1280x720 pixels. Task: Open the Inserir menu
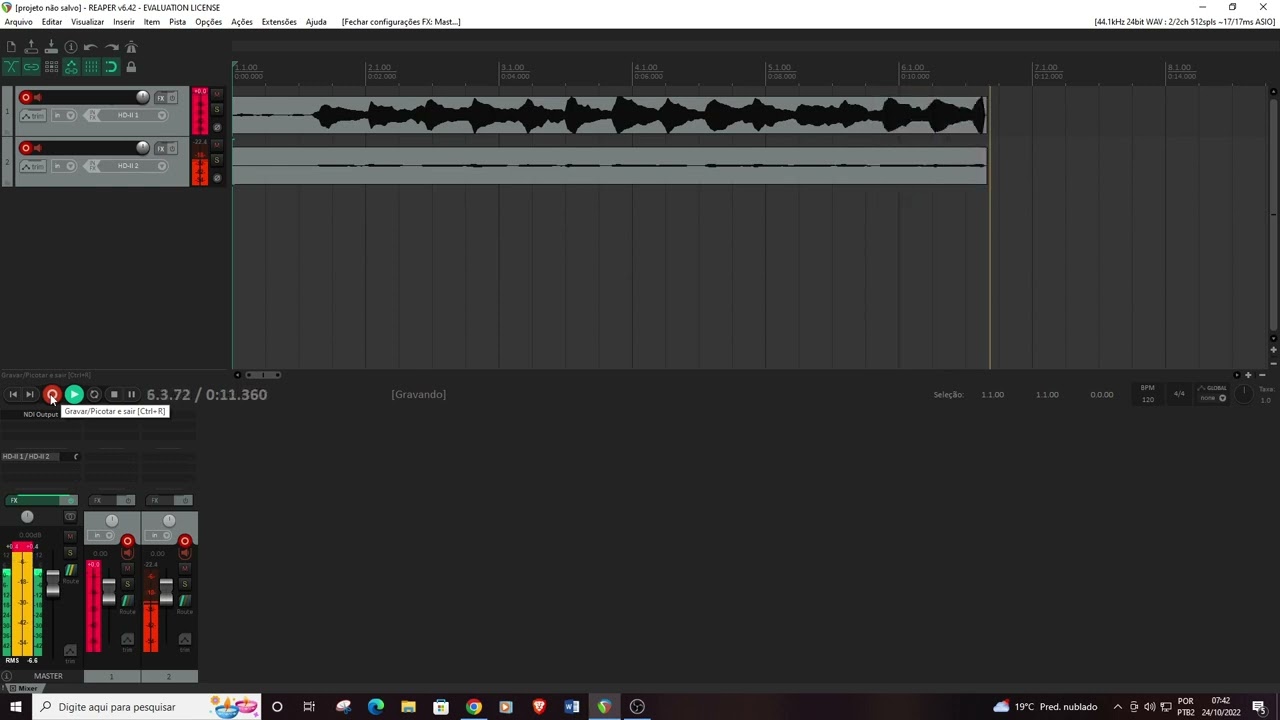[124, 22]
